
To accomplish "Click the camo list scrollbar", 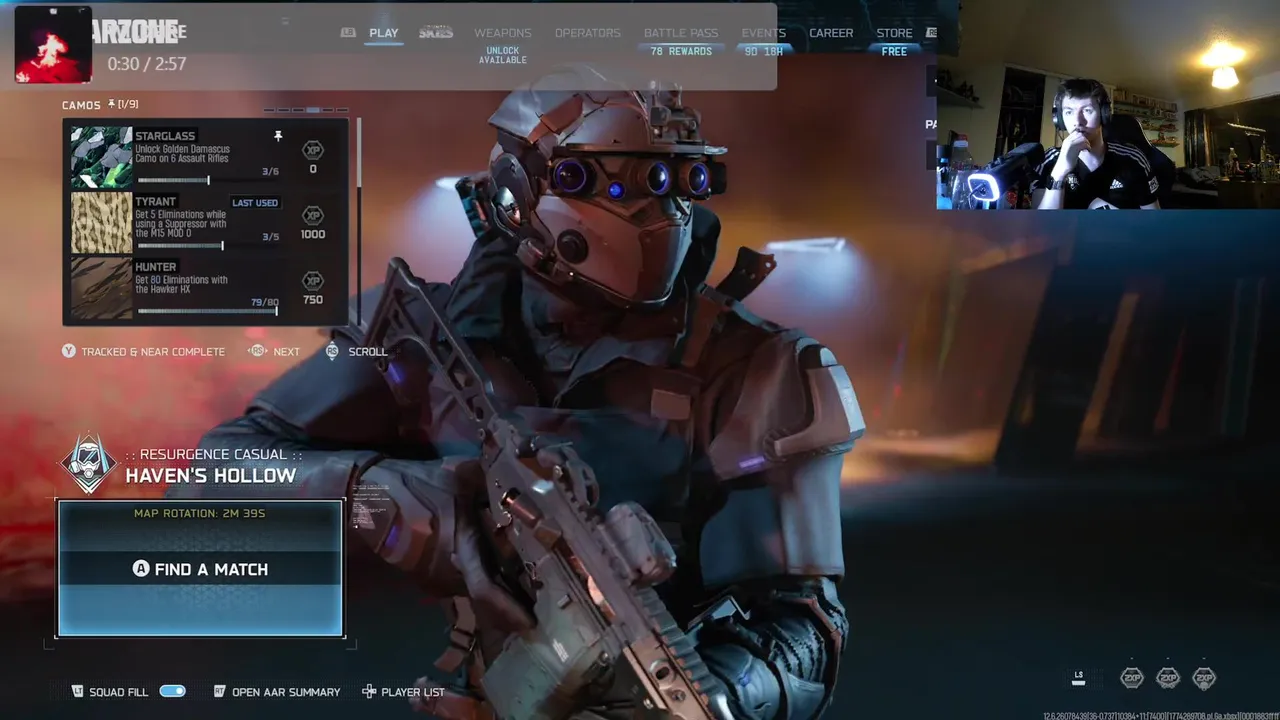I will [x=358, y=221].
